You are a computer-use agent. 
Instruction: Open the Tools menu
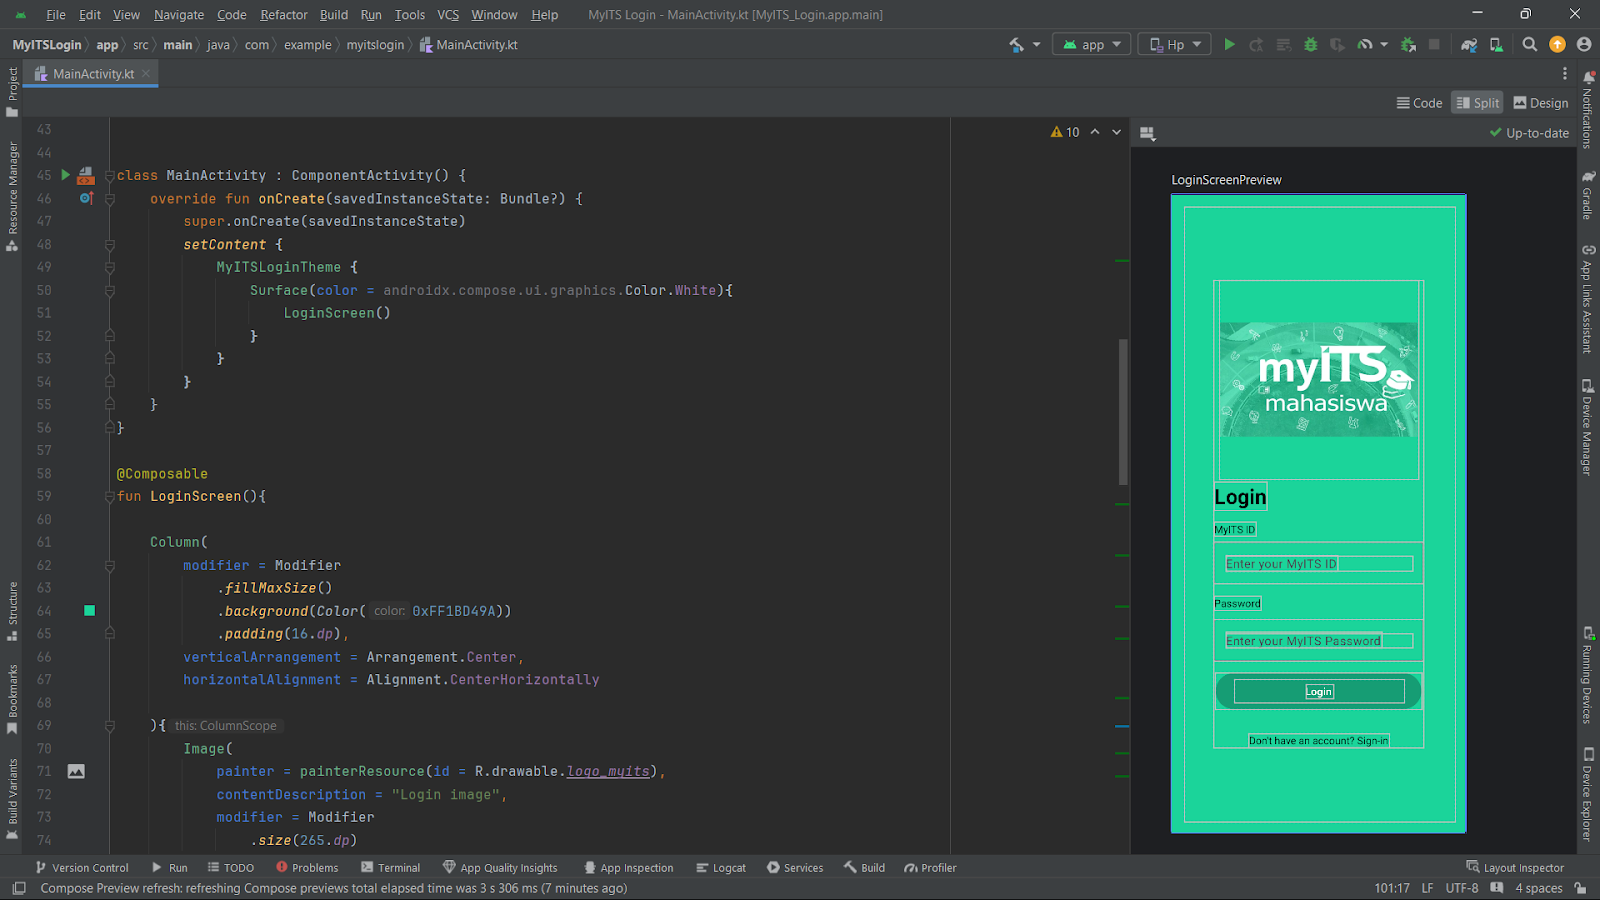409,14
